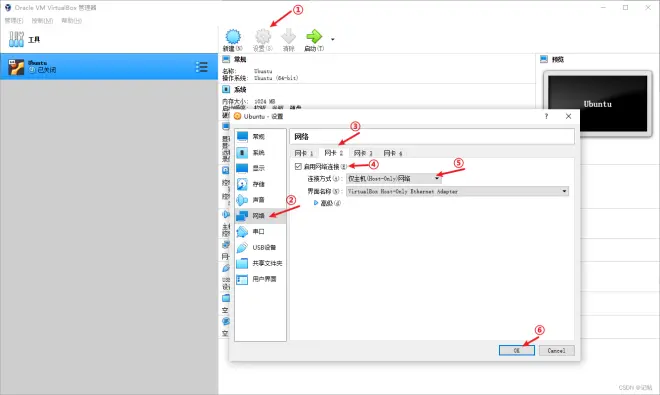Open the Attached to (连接方式) Host-Only dropdown
Screen dimensions: 660x395
(394, 179)
